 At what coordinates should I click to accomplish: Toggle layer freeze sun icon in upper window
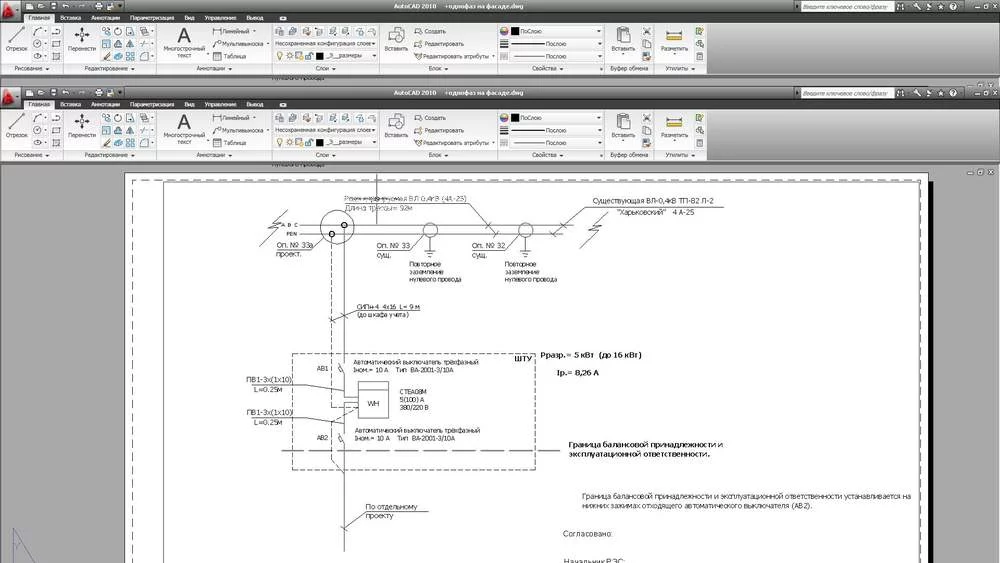290,56
